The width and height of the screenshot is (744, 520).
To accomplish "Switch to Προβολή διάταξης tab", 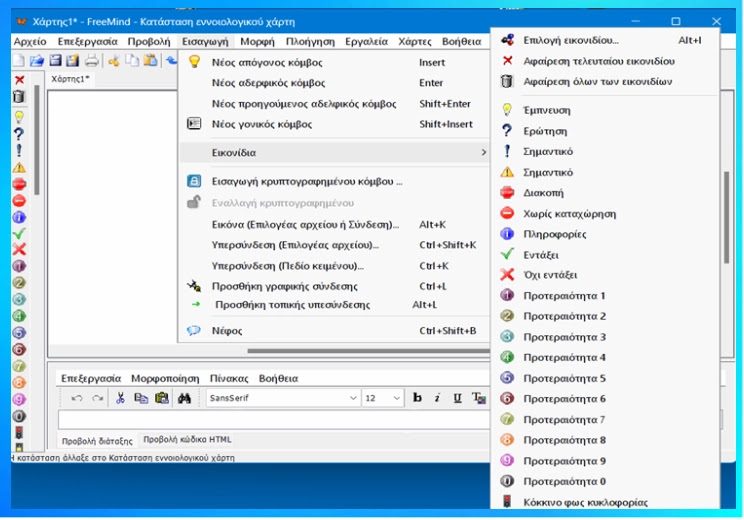I will click(x=97, y=441).
